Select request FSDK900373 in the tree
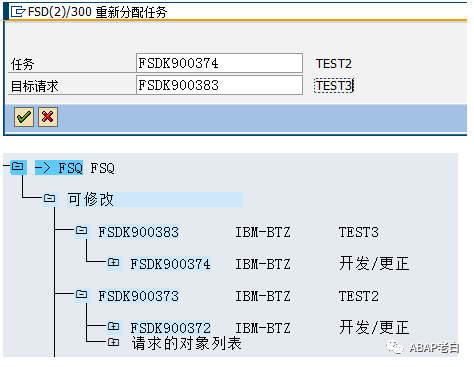This screenshot has width=474, height=367. (139, 296)
